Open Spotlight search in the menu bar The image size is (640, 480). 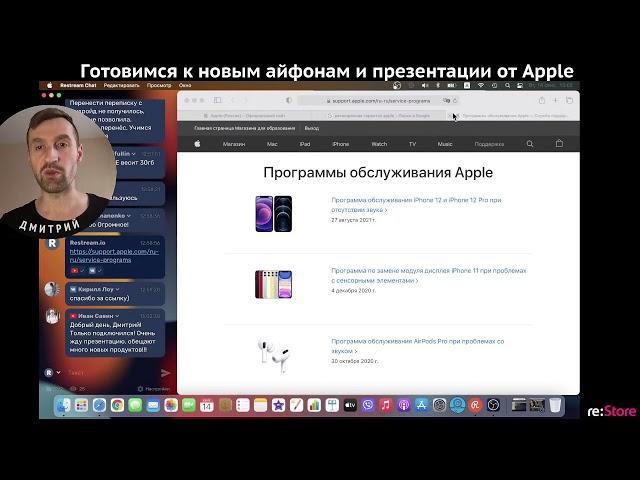[x=507, y=85]
